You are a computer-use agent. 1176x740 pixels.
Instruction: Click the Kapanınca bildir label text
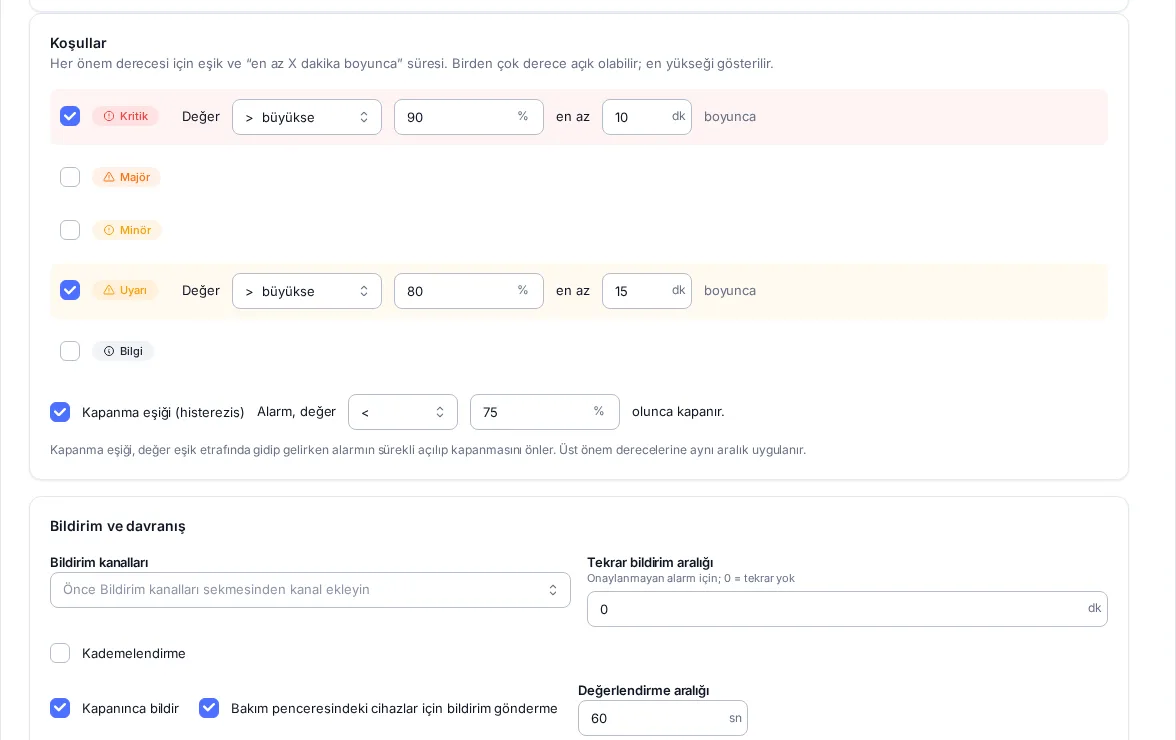(x=130, y=709)
